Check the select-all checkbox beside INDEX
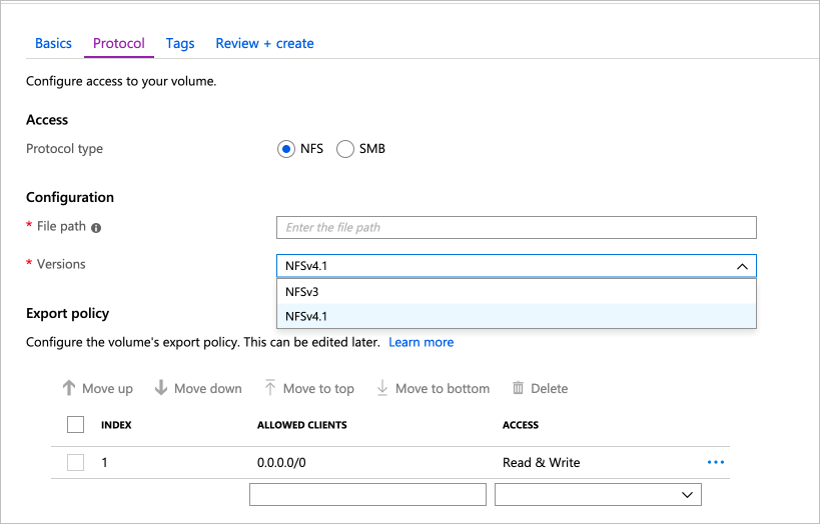Screen dimensions: 820x524 tap(75, 425)
